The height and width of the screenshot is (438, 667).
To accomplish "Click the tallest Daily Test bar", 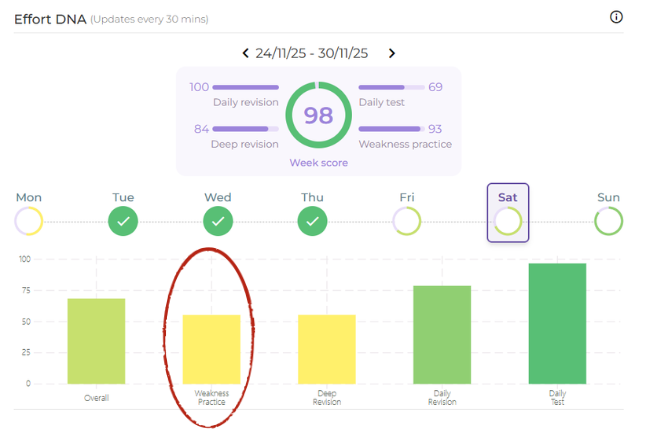I will (x=557, y=323).
